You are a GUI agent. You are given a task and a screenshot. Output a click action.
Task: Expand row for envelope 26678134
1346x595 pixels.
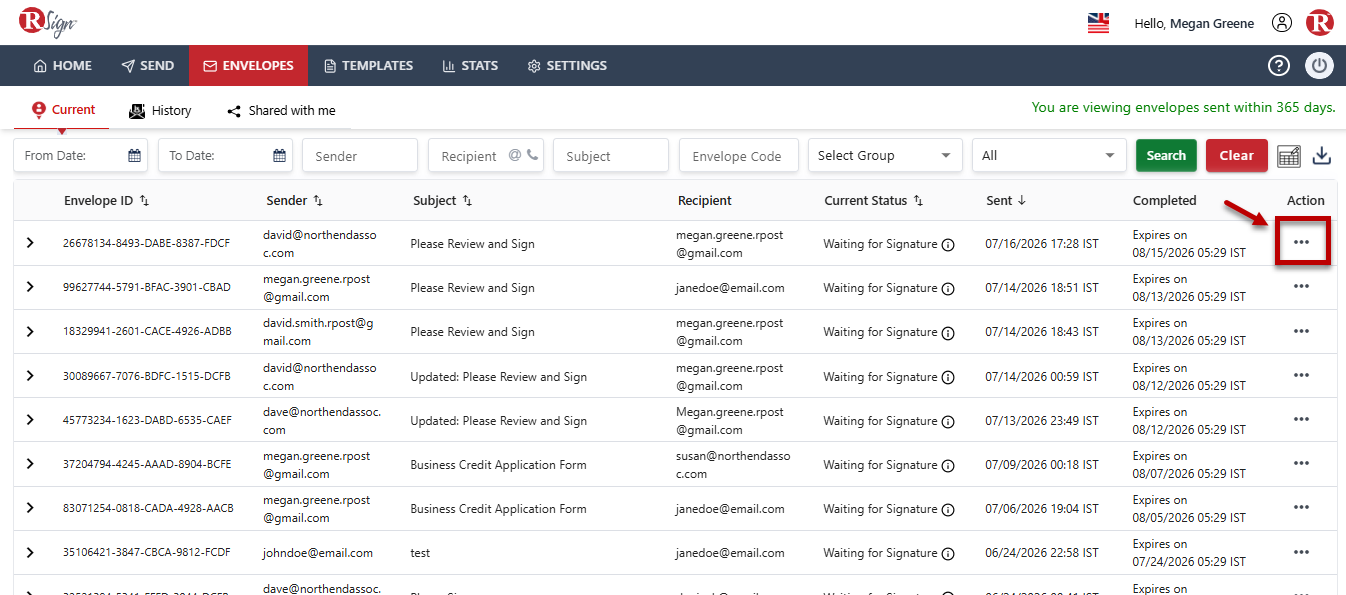click(30, 243)
